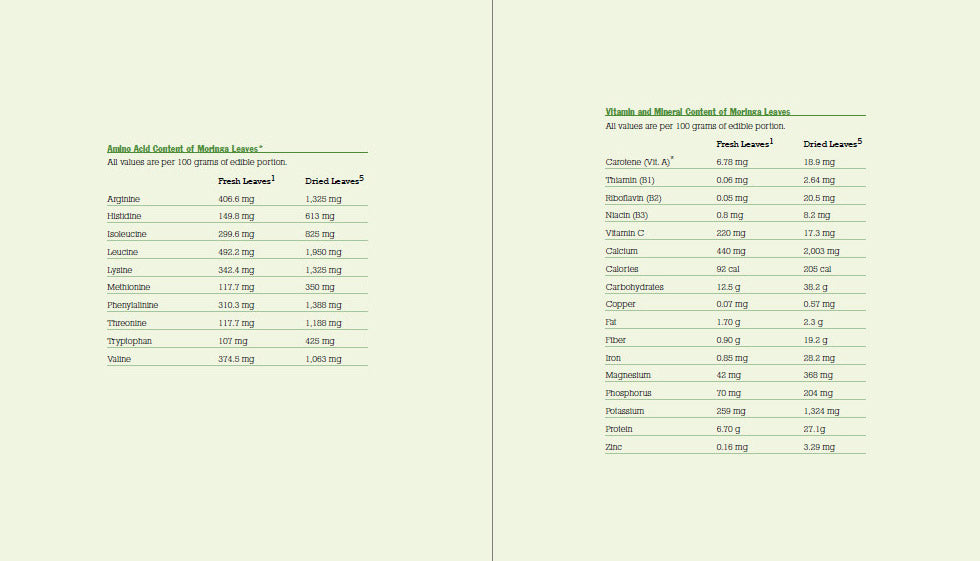Select the Protein dried value 27.1g
980x561 pixels.
click(x=817, y=429)
